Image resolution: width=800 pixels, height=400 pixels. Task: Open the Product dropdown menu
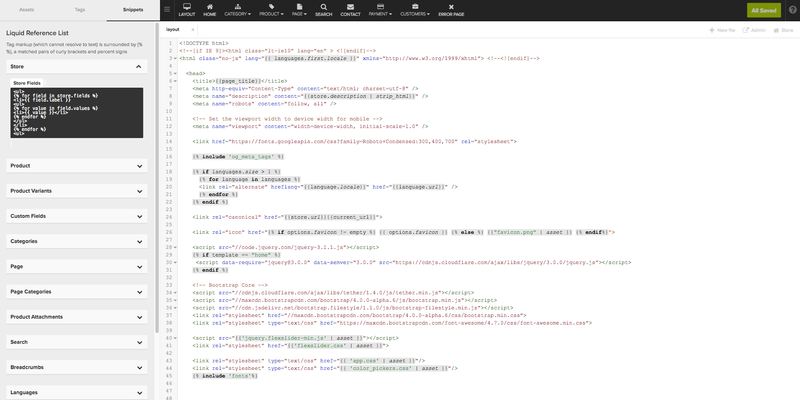[x=271, y=10]
